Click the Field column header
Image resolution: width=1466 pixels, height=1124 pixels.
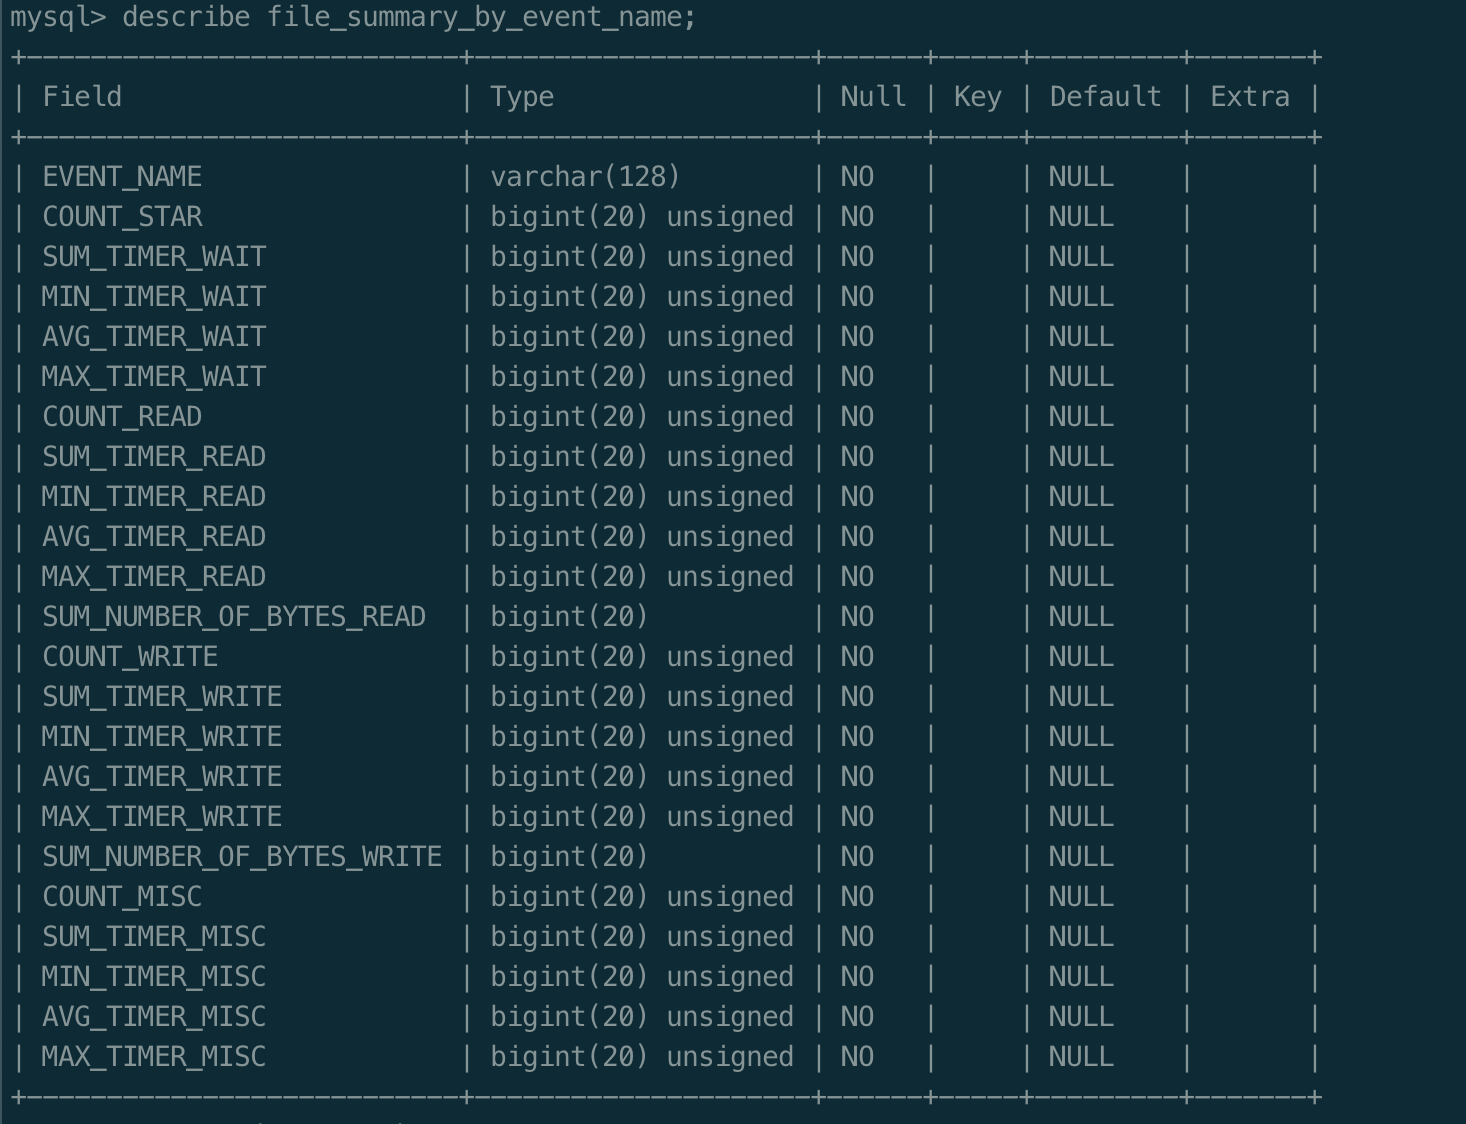82,97
